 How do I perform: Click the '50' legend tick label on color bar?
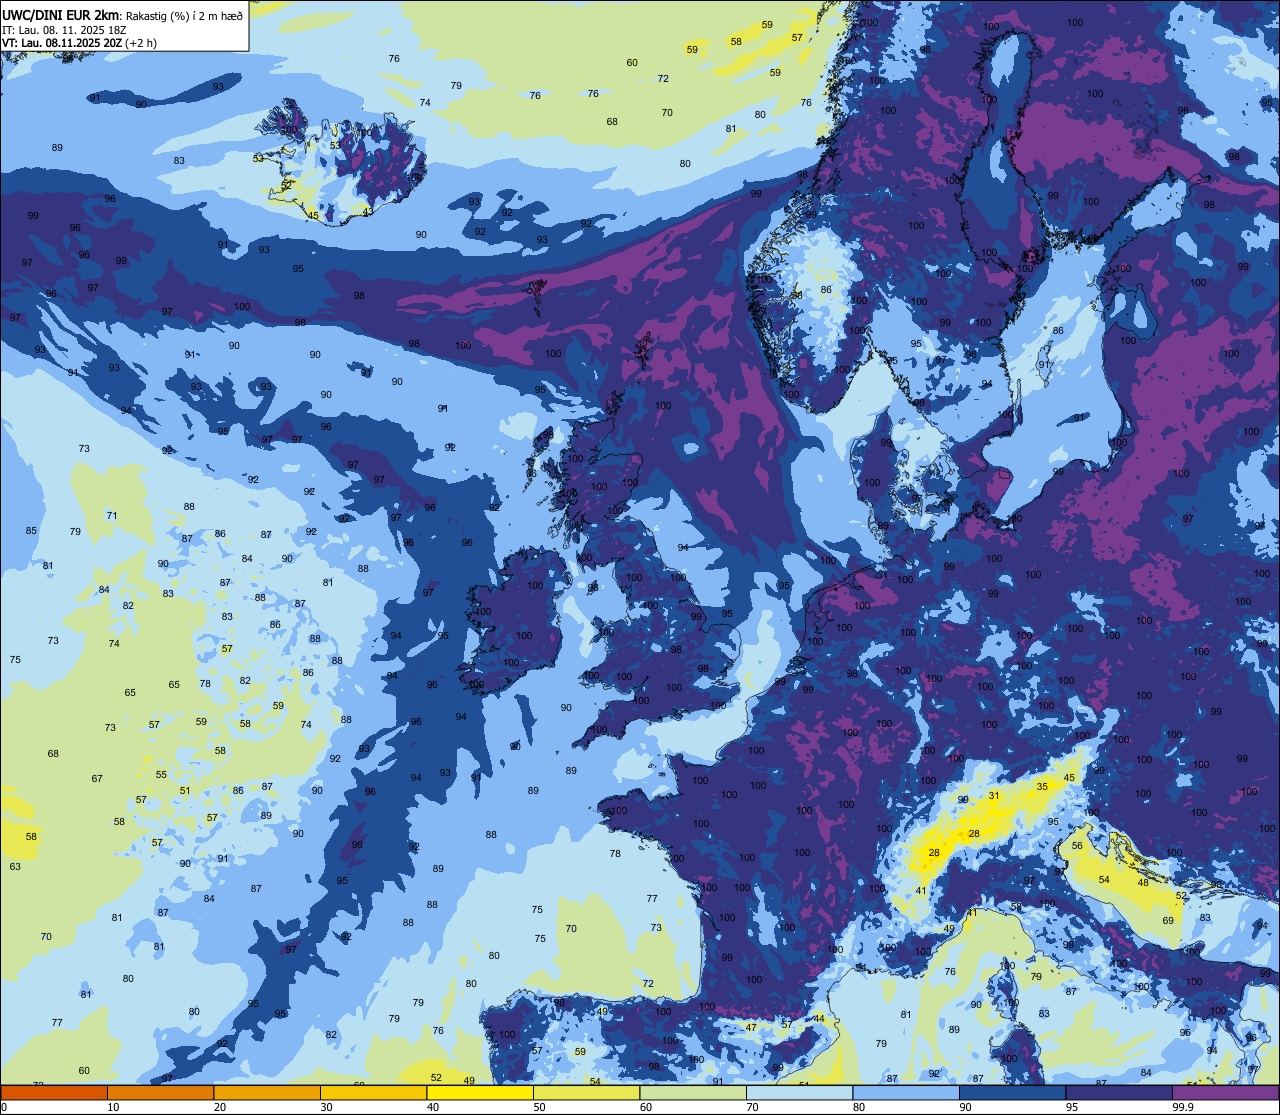point(539,1107)
